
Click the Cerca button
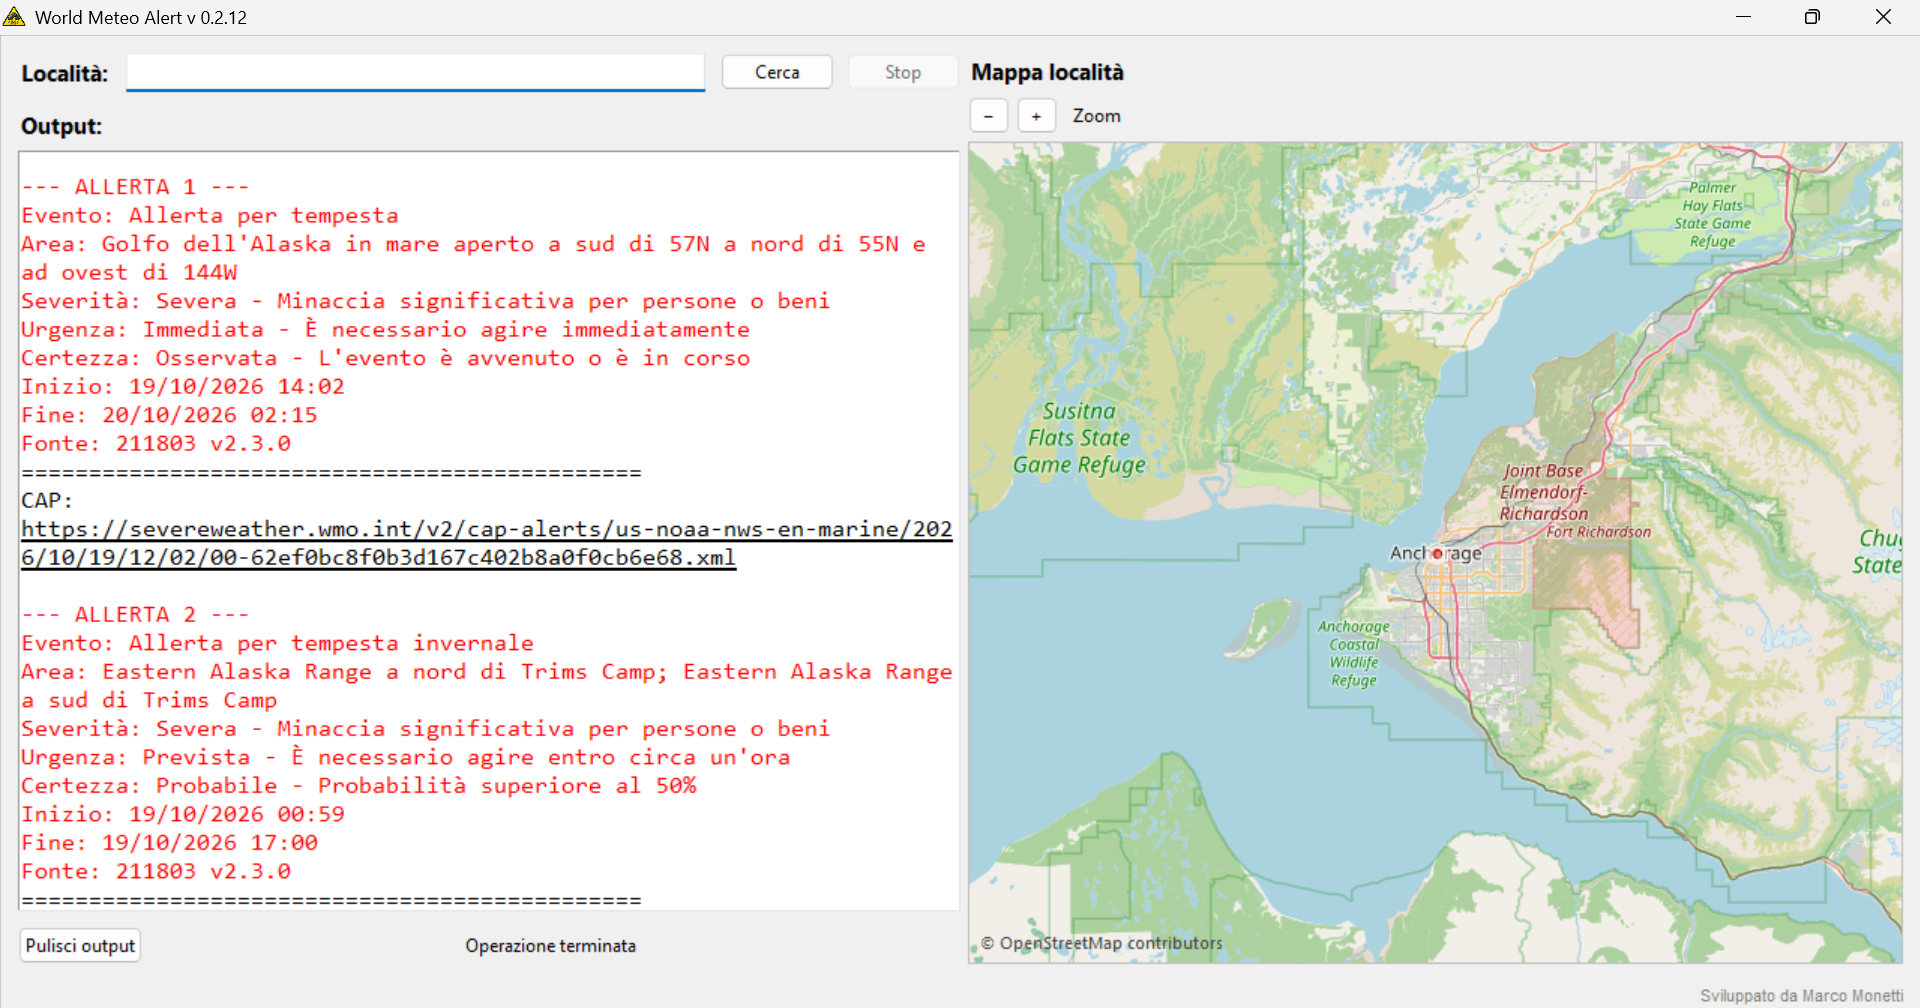tap(777, 72)
